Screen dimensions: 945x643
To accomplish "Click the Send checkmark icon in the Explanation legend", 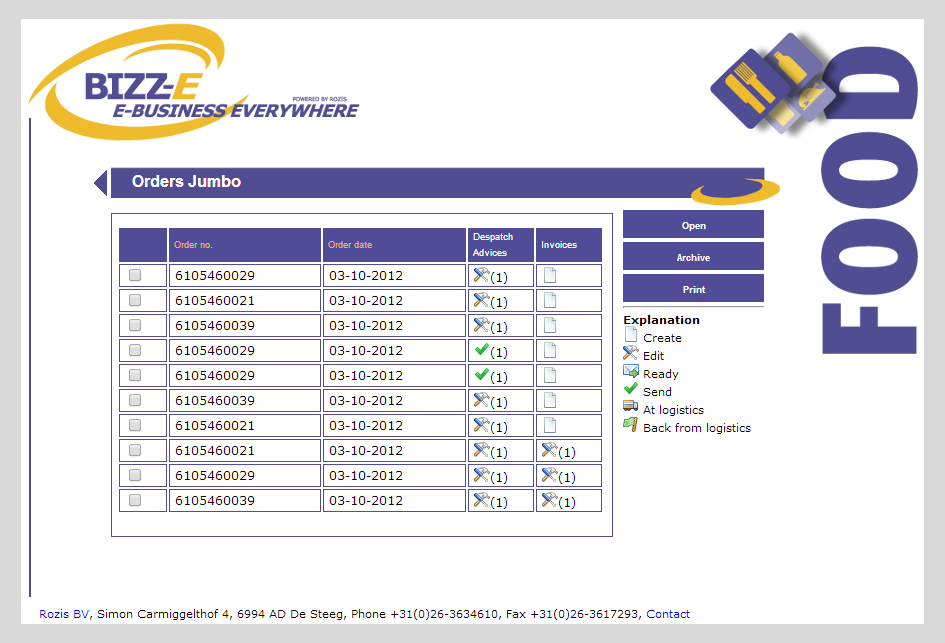I will point(630,389).
